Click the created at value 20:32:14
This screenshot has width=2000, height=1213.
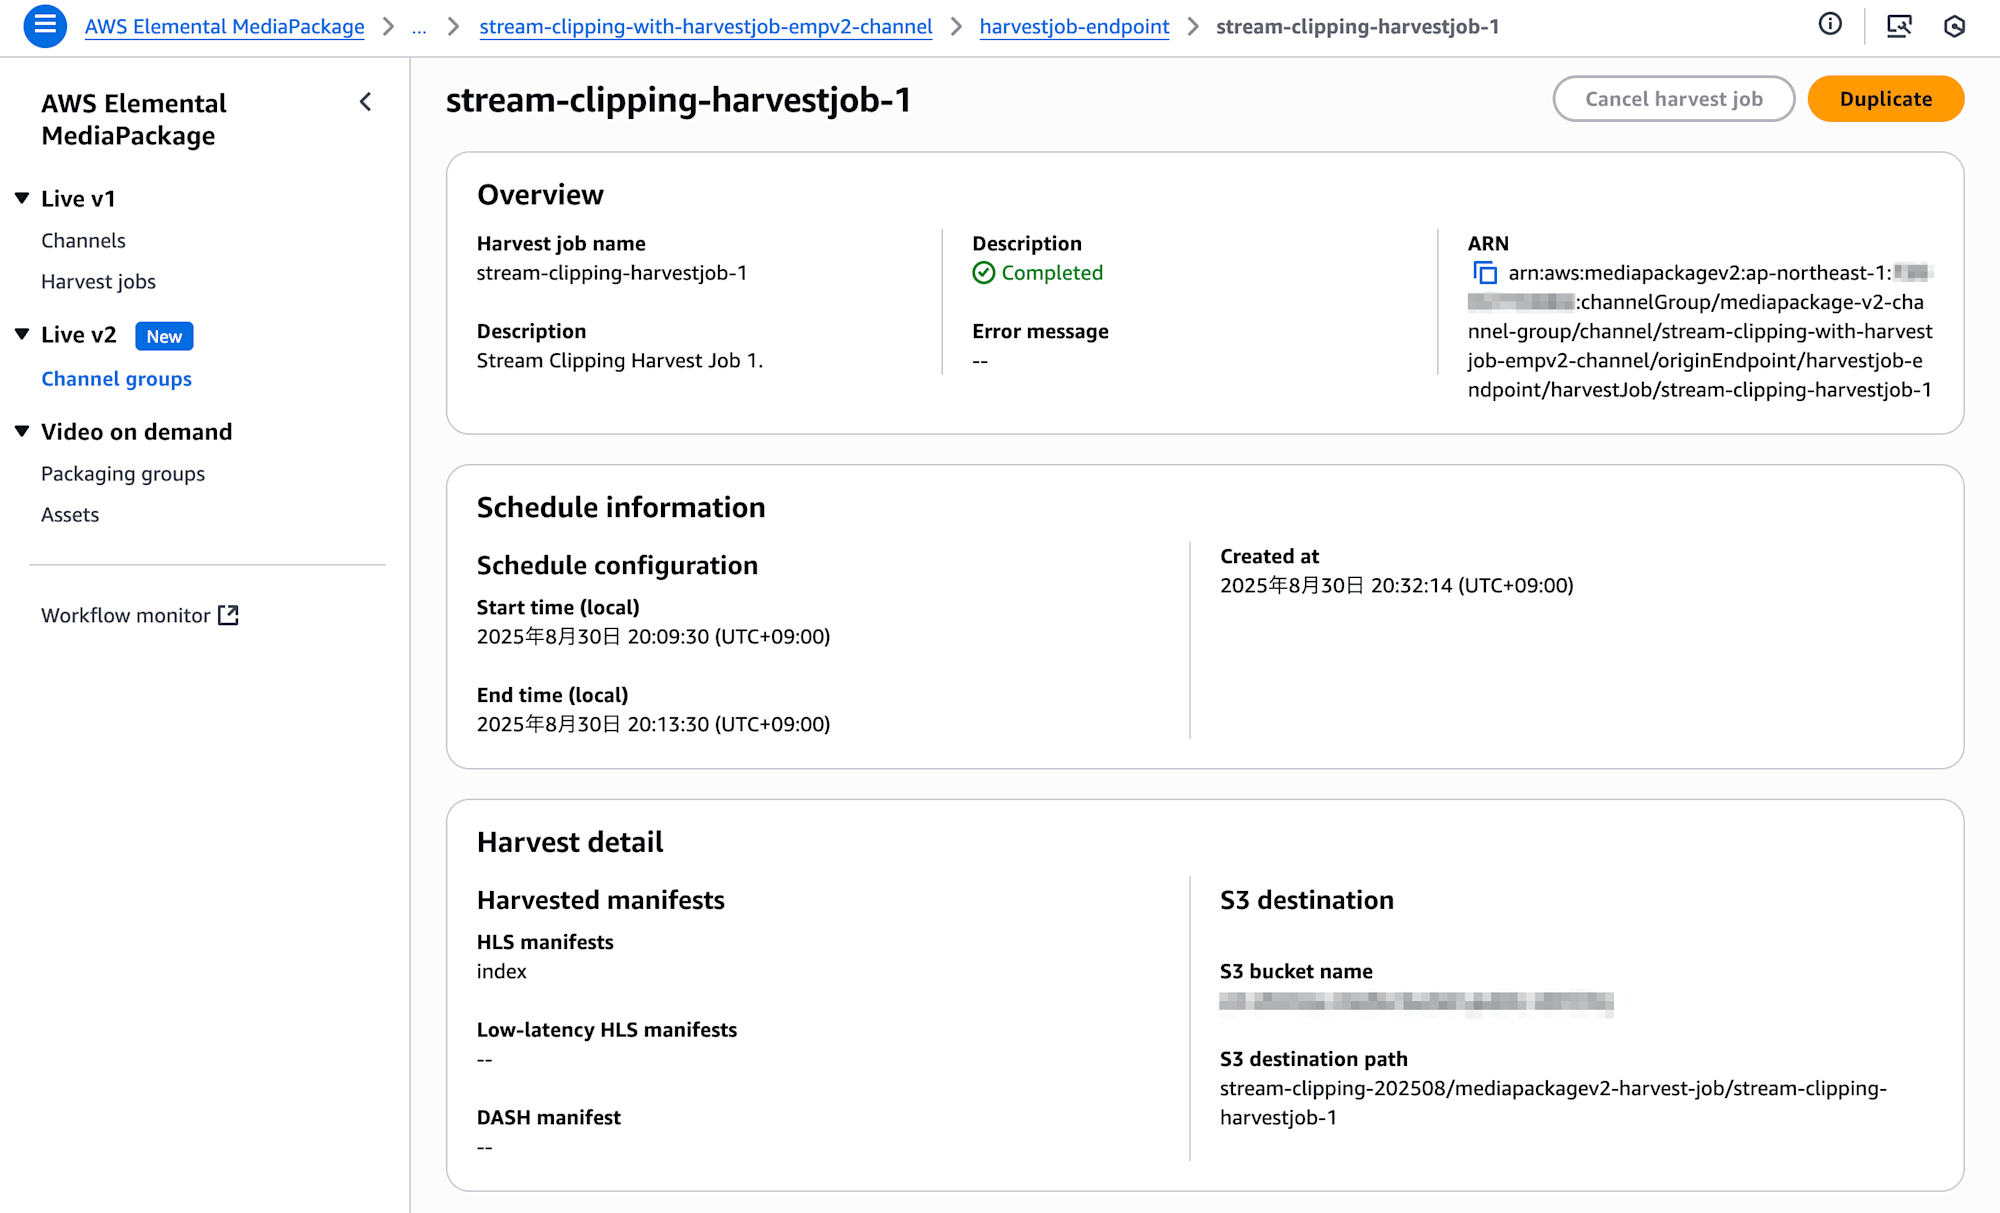coord(1397,586)
